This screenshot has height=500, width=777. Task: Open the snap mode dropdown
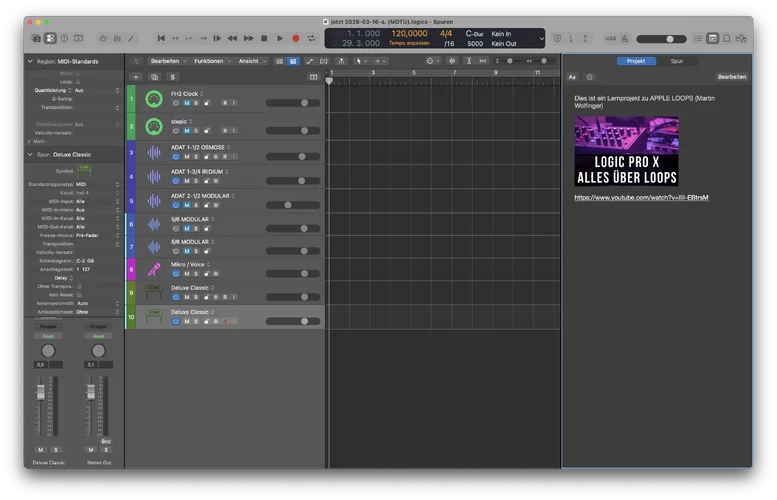433,61
